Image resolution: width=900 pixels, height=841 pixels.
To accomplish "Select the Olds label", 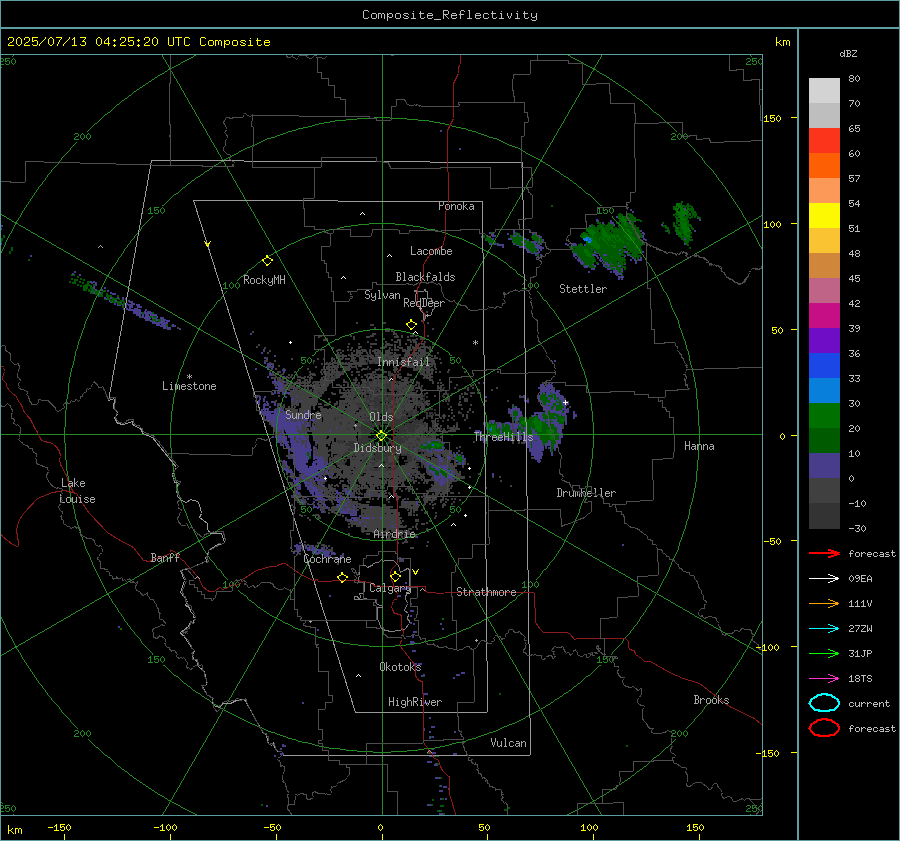I will (381, 417).
